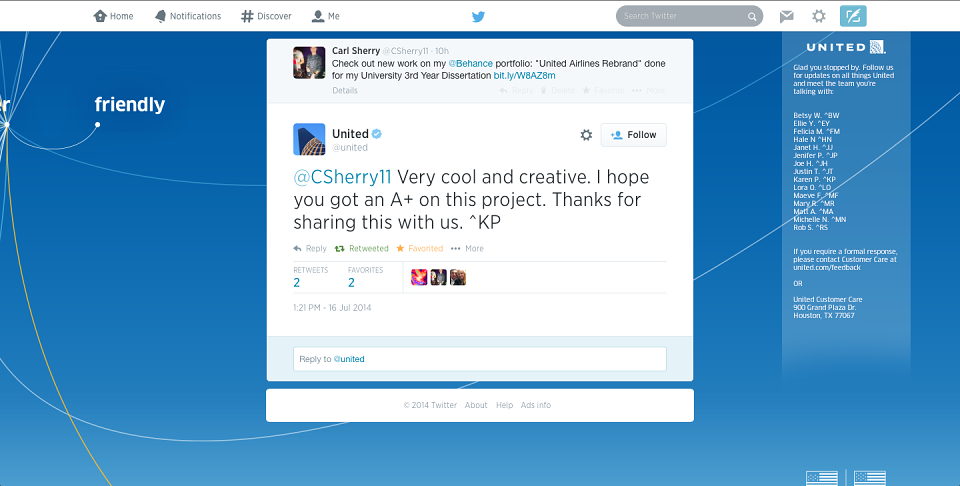This screenshot has height=486, width=960.
Task: Click the 1:21 PM - 16 Jul 2014 timestamp
Action: [x=332, y=308]
